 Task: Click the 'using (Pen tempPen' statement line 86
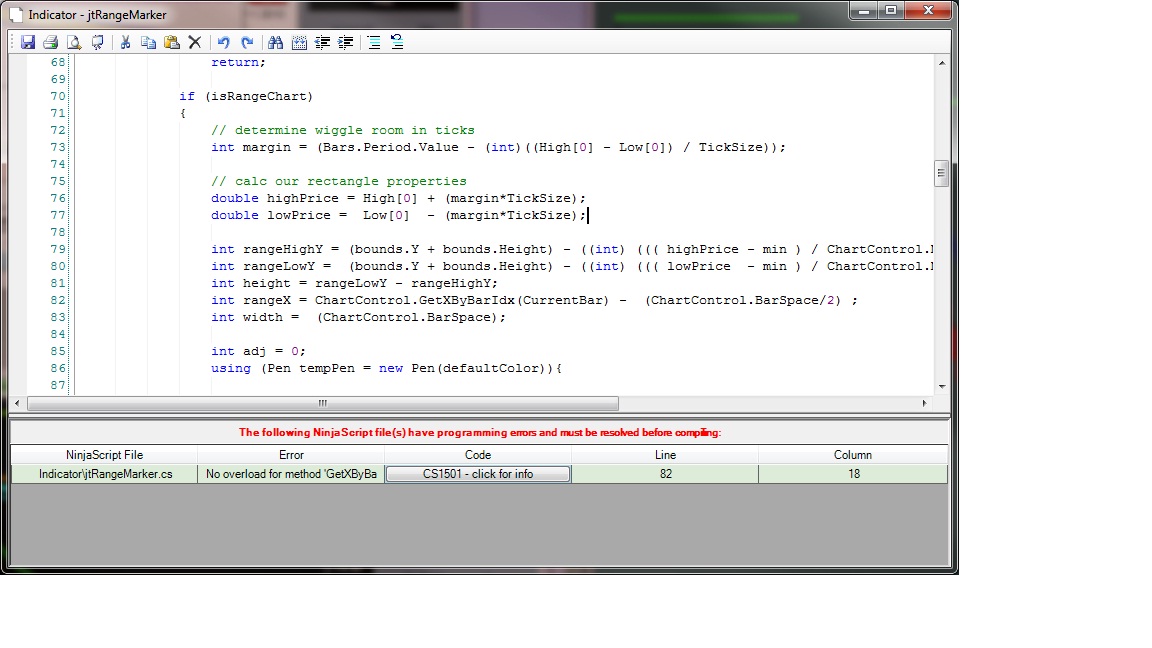[386, 368]
